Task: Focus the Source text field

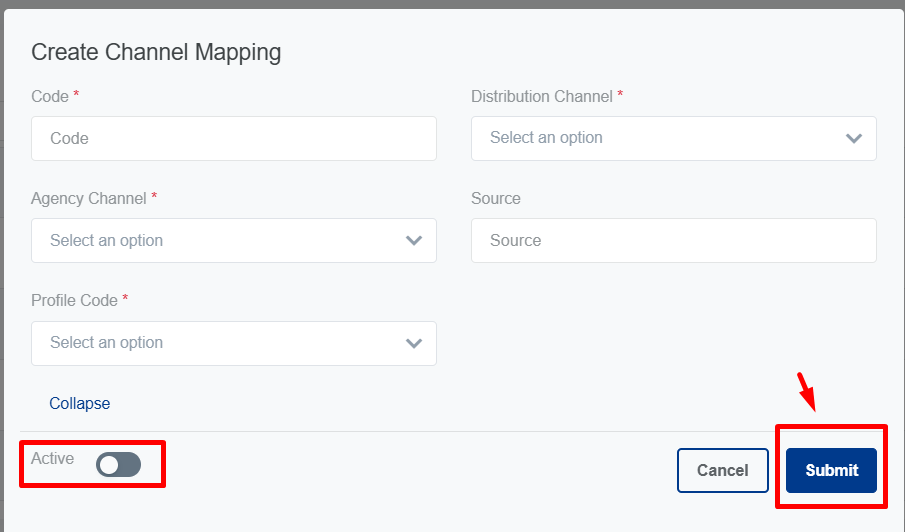Action: (x=673, y=241)
